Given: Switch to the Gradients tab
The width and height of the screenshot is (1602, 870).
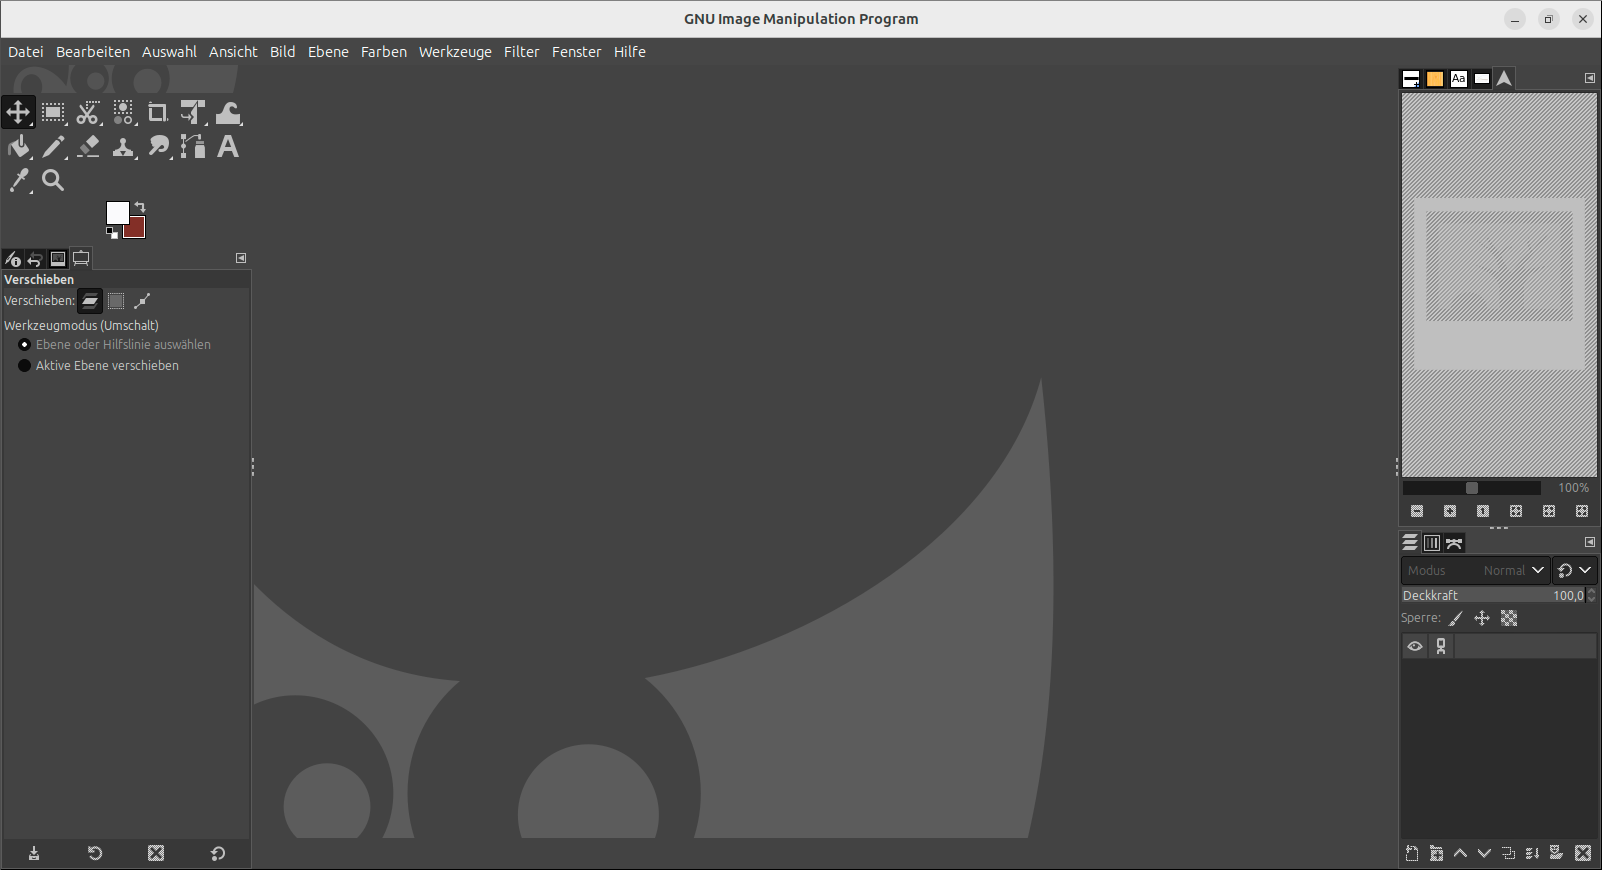Looking at the screenshot, I should [x=1482, y=79].
